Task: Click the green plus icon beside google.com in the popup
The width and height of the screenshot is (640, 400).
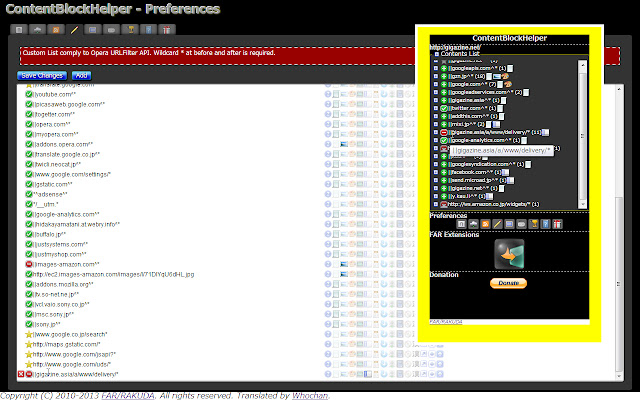Action: [x=444, y=84]
